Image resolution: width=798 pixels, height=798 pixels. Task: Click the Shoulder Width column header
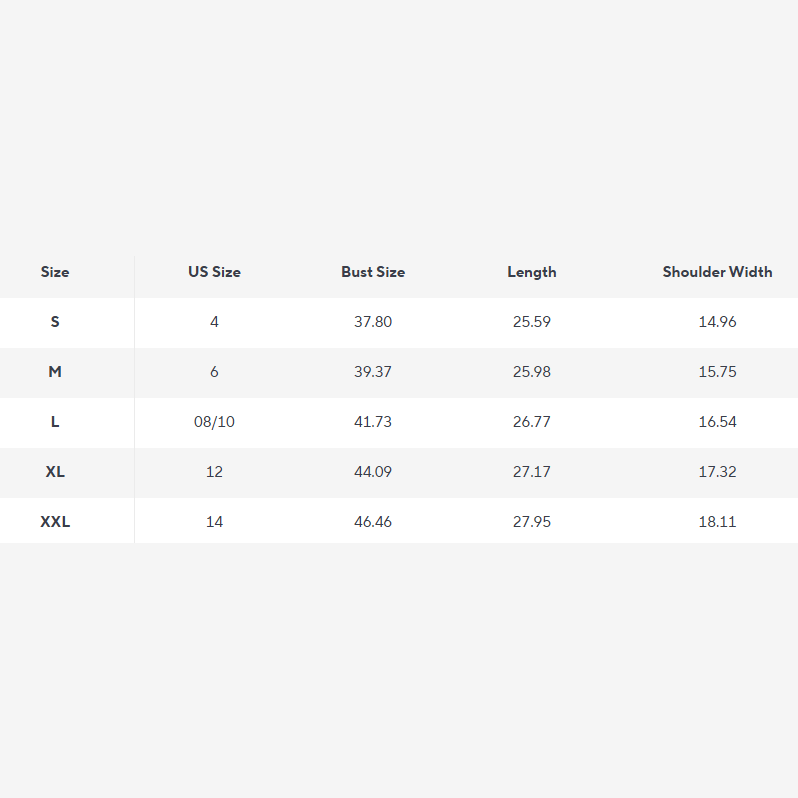pyautogui.click(x=717, y=272)
